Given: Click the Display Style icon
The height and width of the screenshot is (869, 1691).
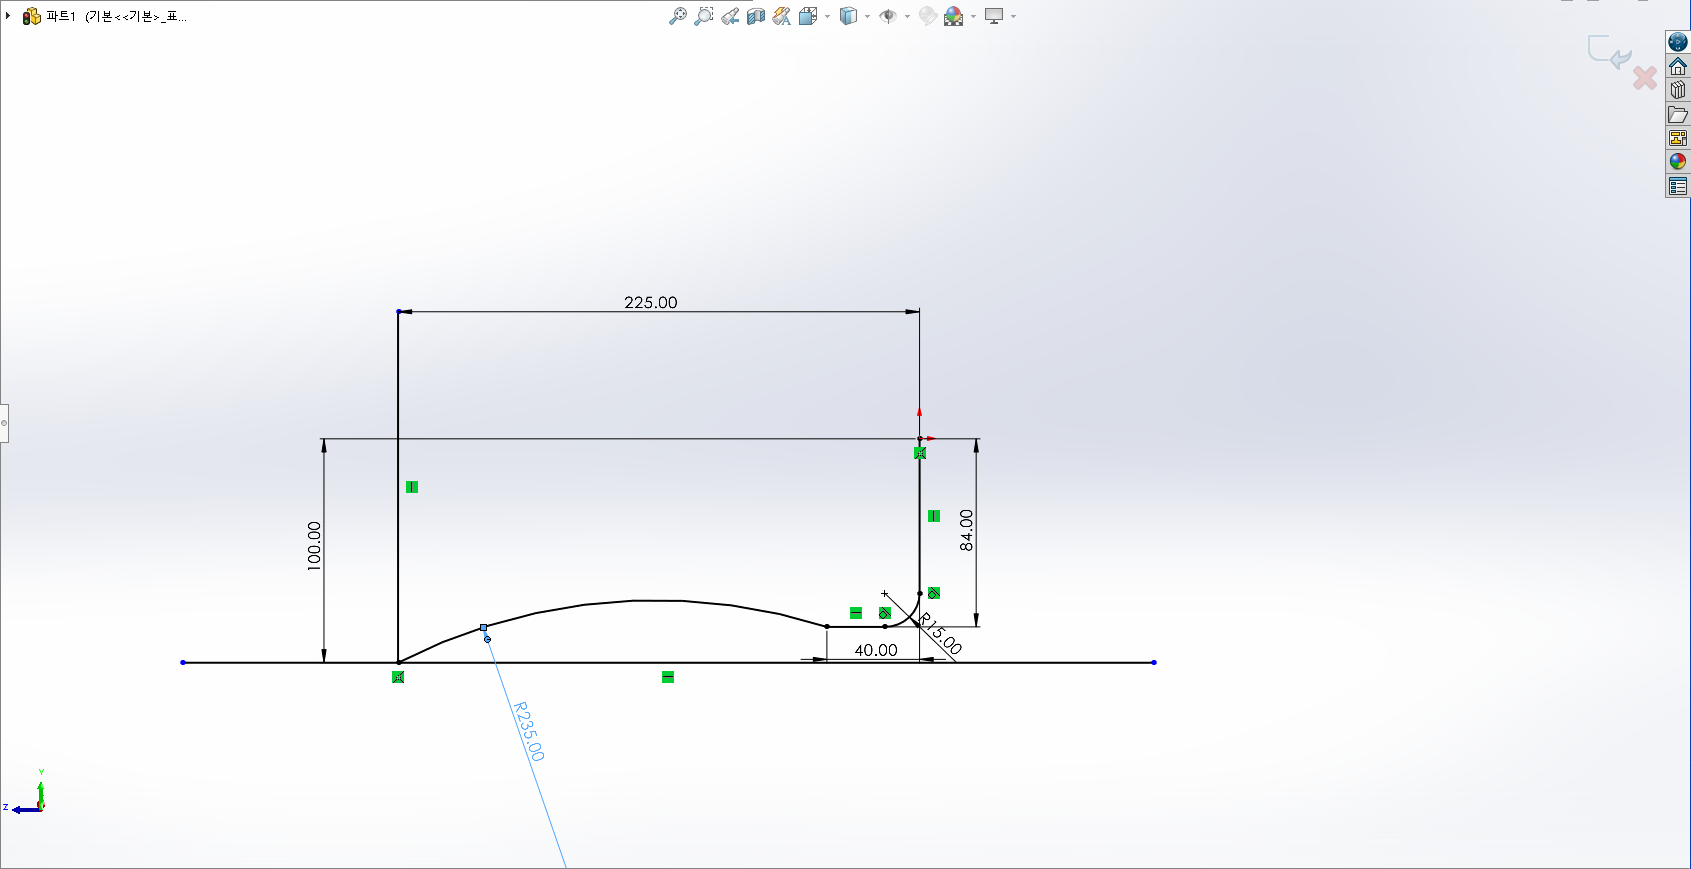Looking at the screenshot, I should coord(848,16).
